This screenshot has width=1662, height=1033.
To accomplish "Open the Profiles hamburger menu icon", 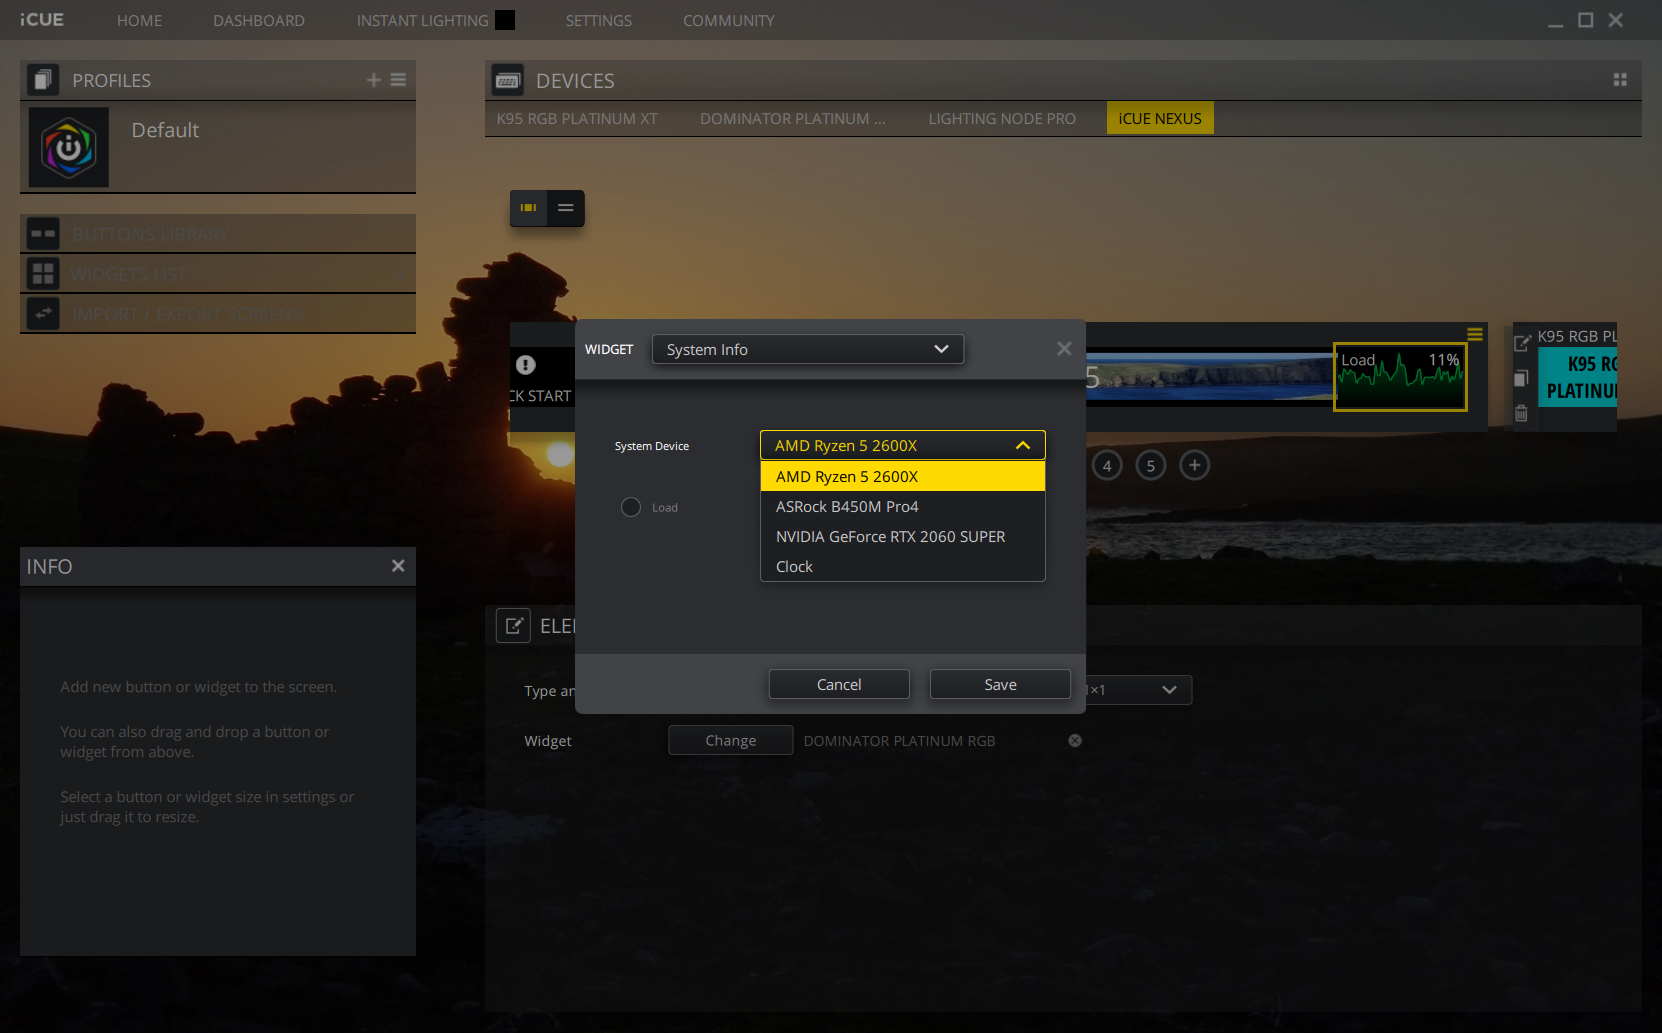I will pos(398,80).
